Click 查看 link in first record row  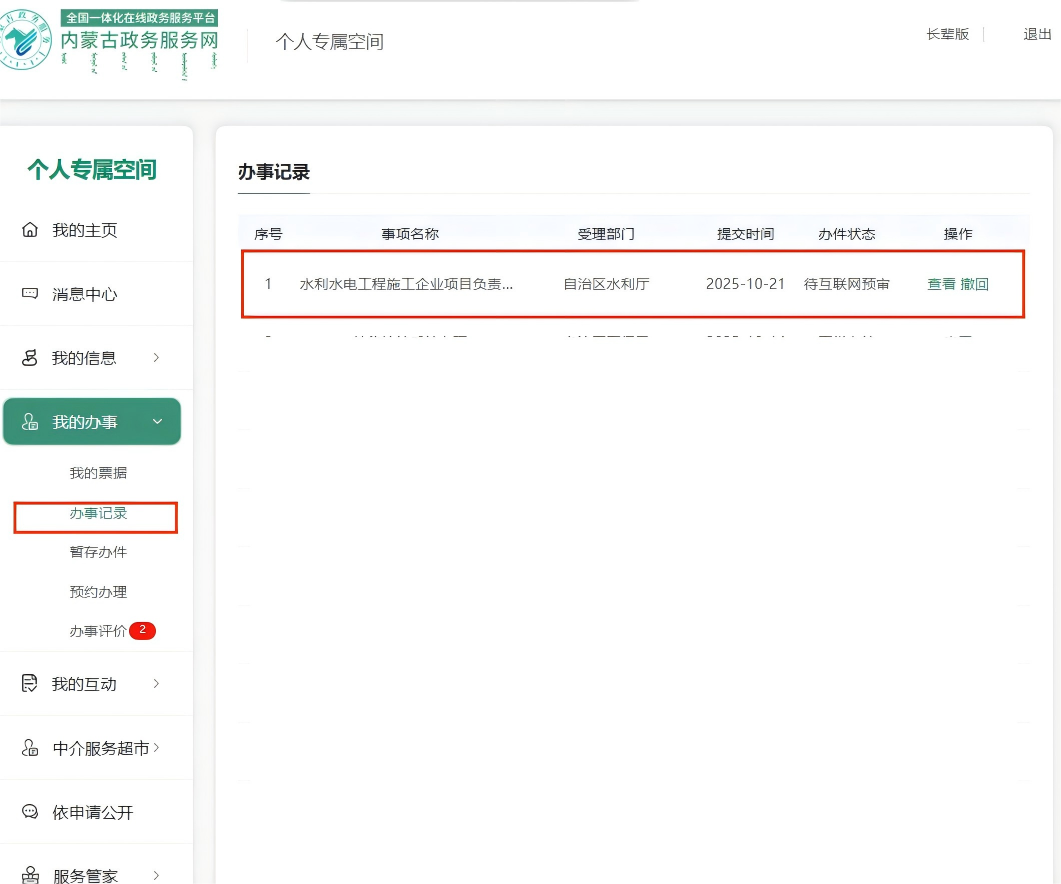[941, 284]
